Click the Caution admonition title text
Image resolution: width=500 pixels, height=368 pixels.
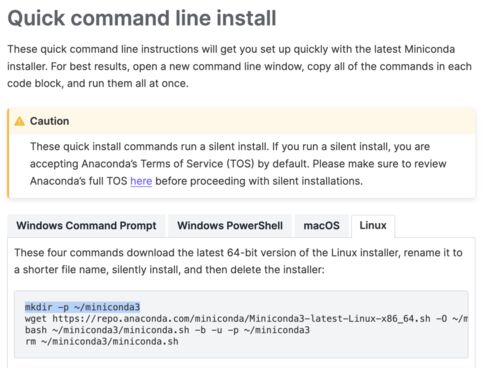(x=49, y=121)
